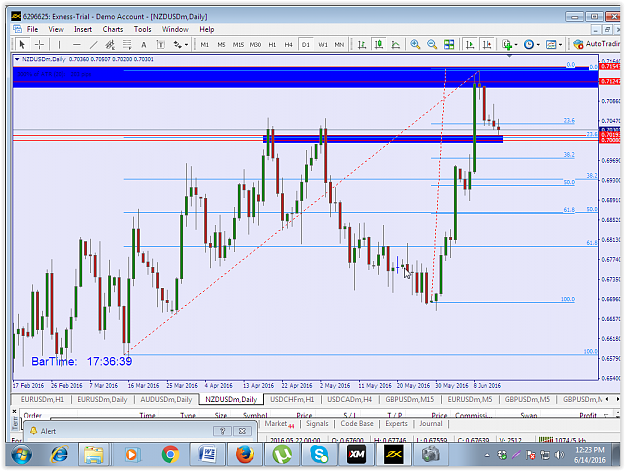Switch to the EURUSDm,H1 chart tab

tap(42, 399)
